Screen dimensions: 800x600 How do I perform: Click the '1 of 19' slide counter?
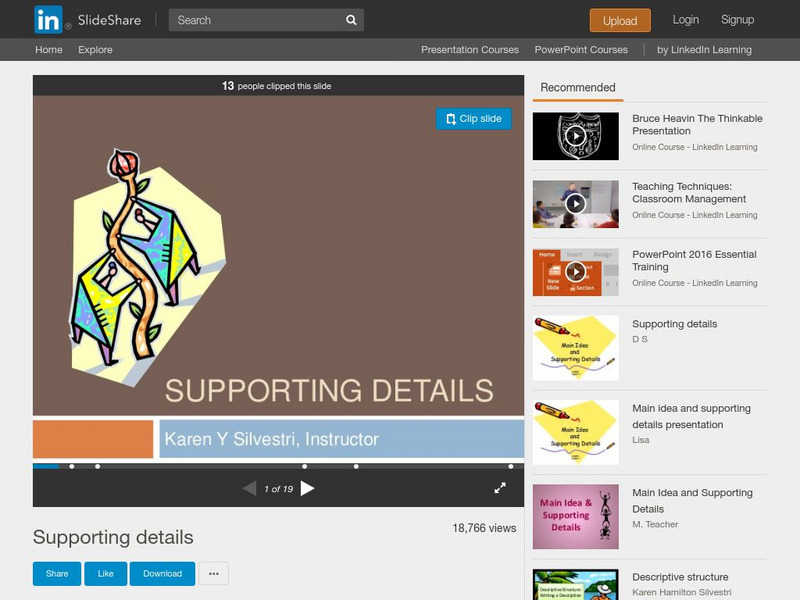[x=279, y=489]
